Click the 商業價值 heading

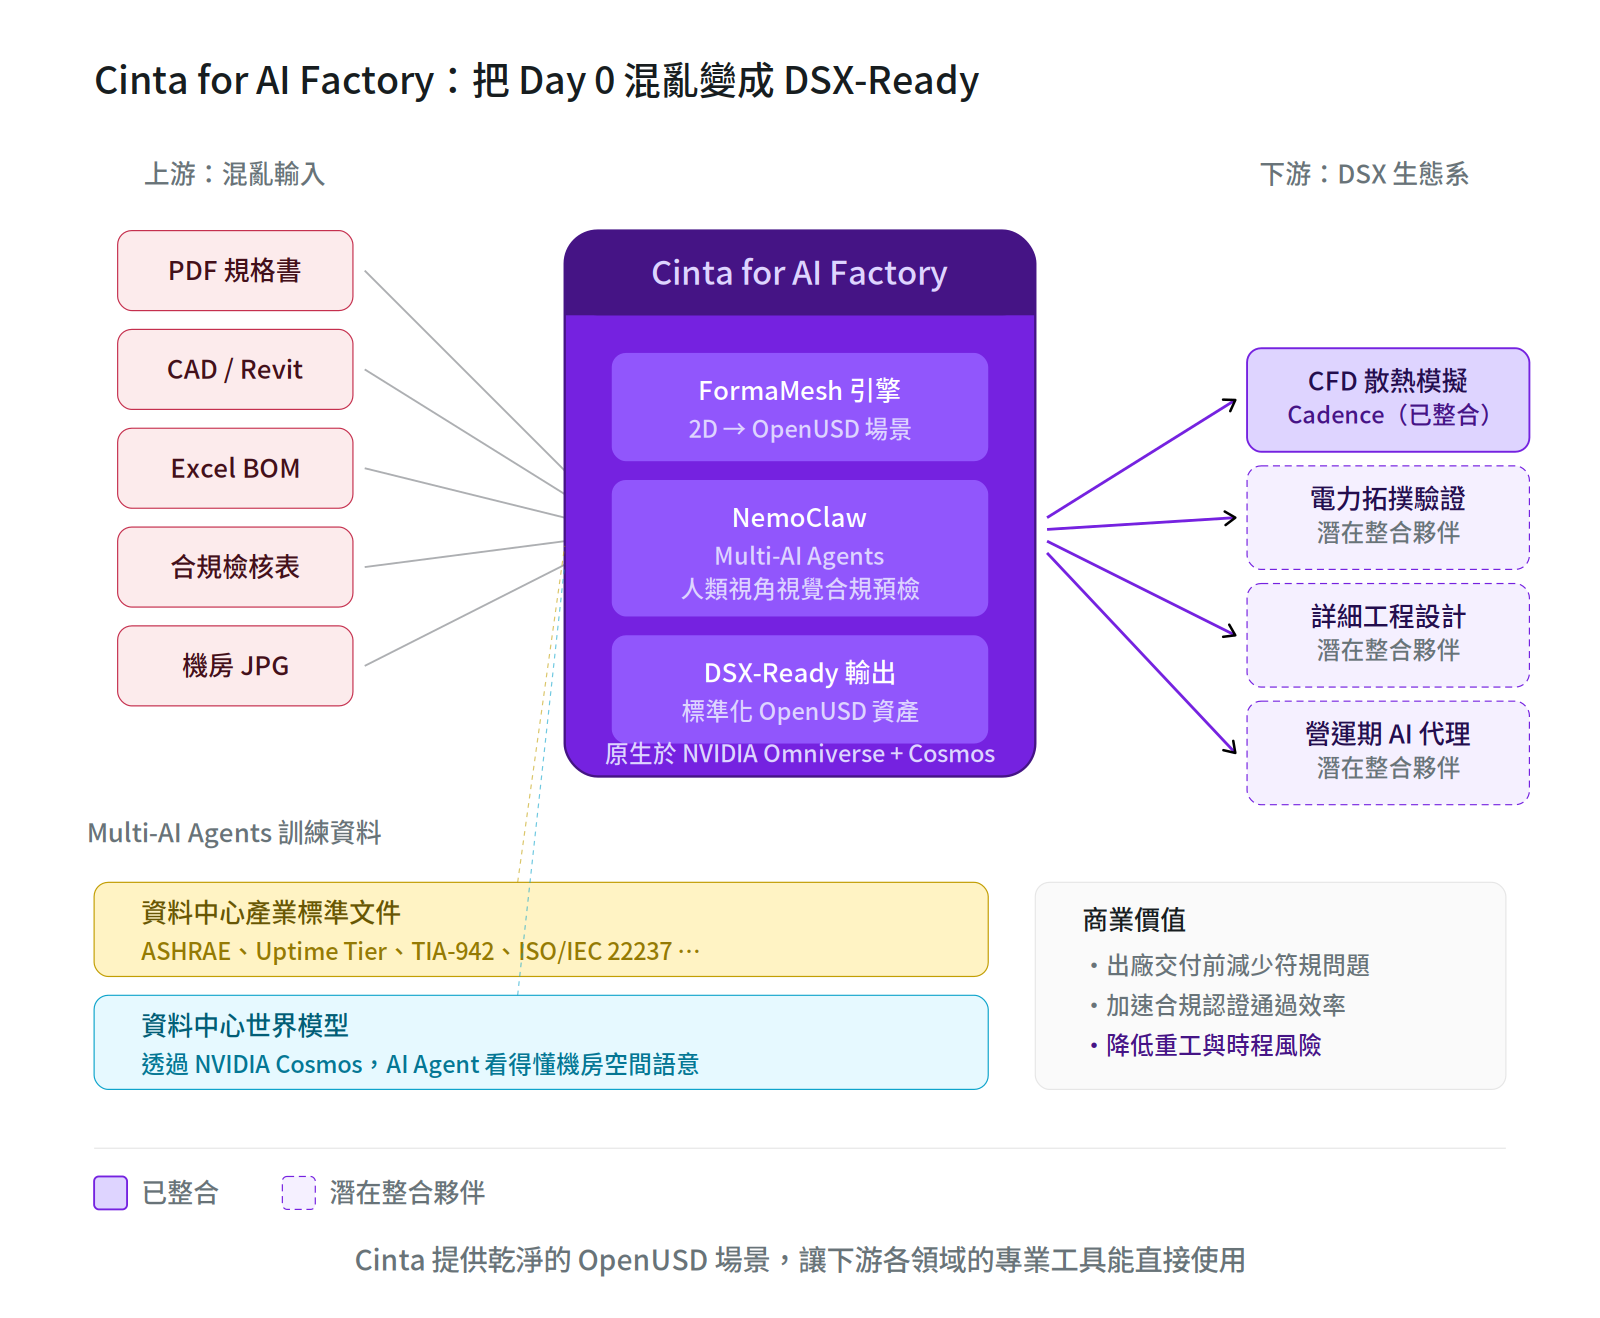coord(1134,920)
